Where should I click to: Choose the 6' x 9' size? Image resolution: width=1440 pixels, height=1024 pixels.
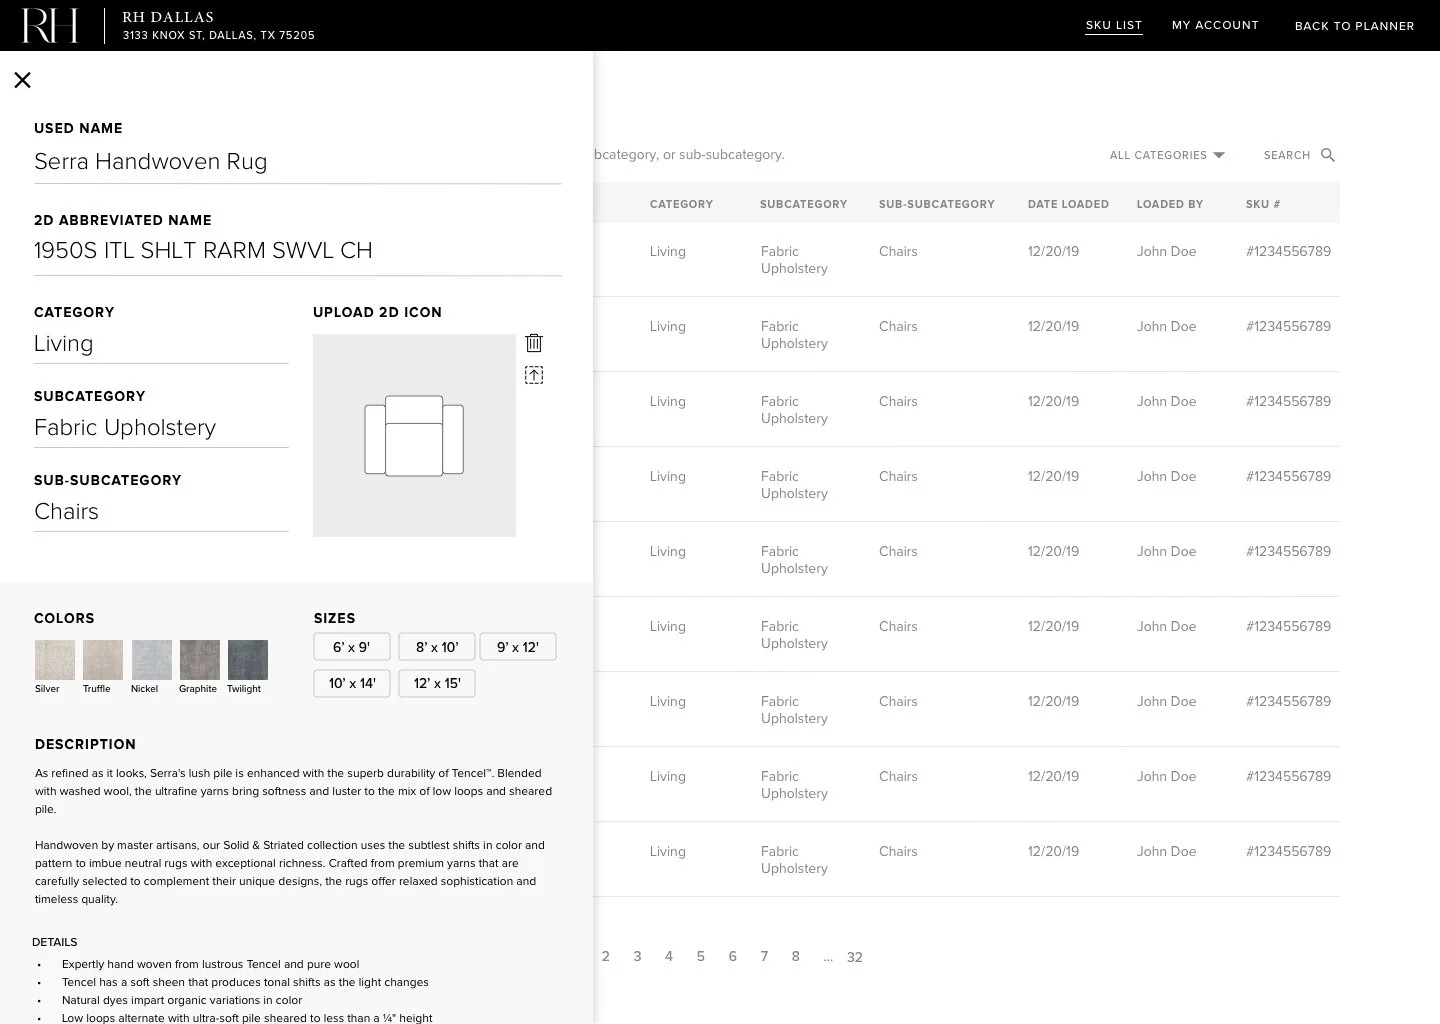click(352, 647)
